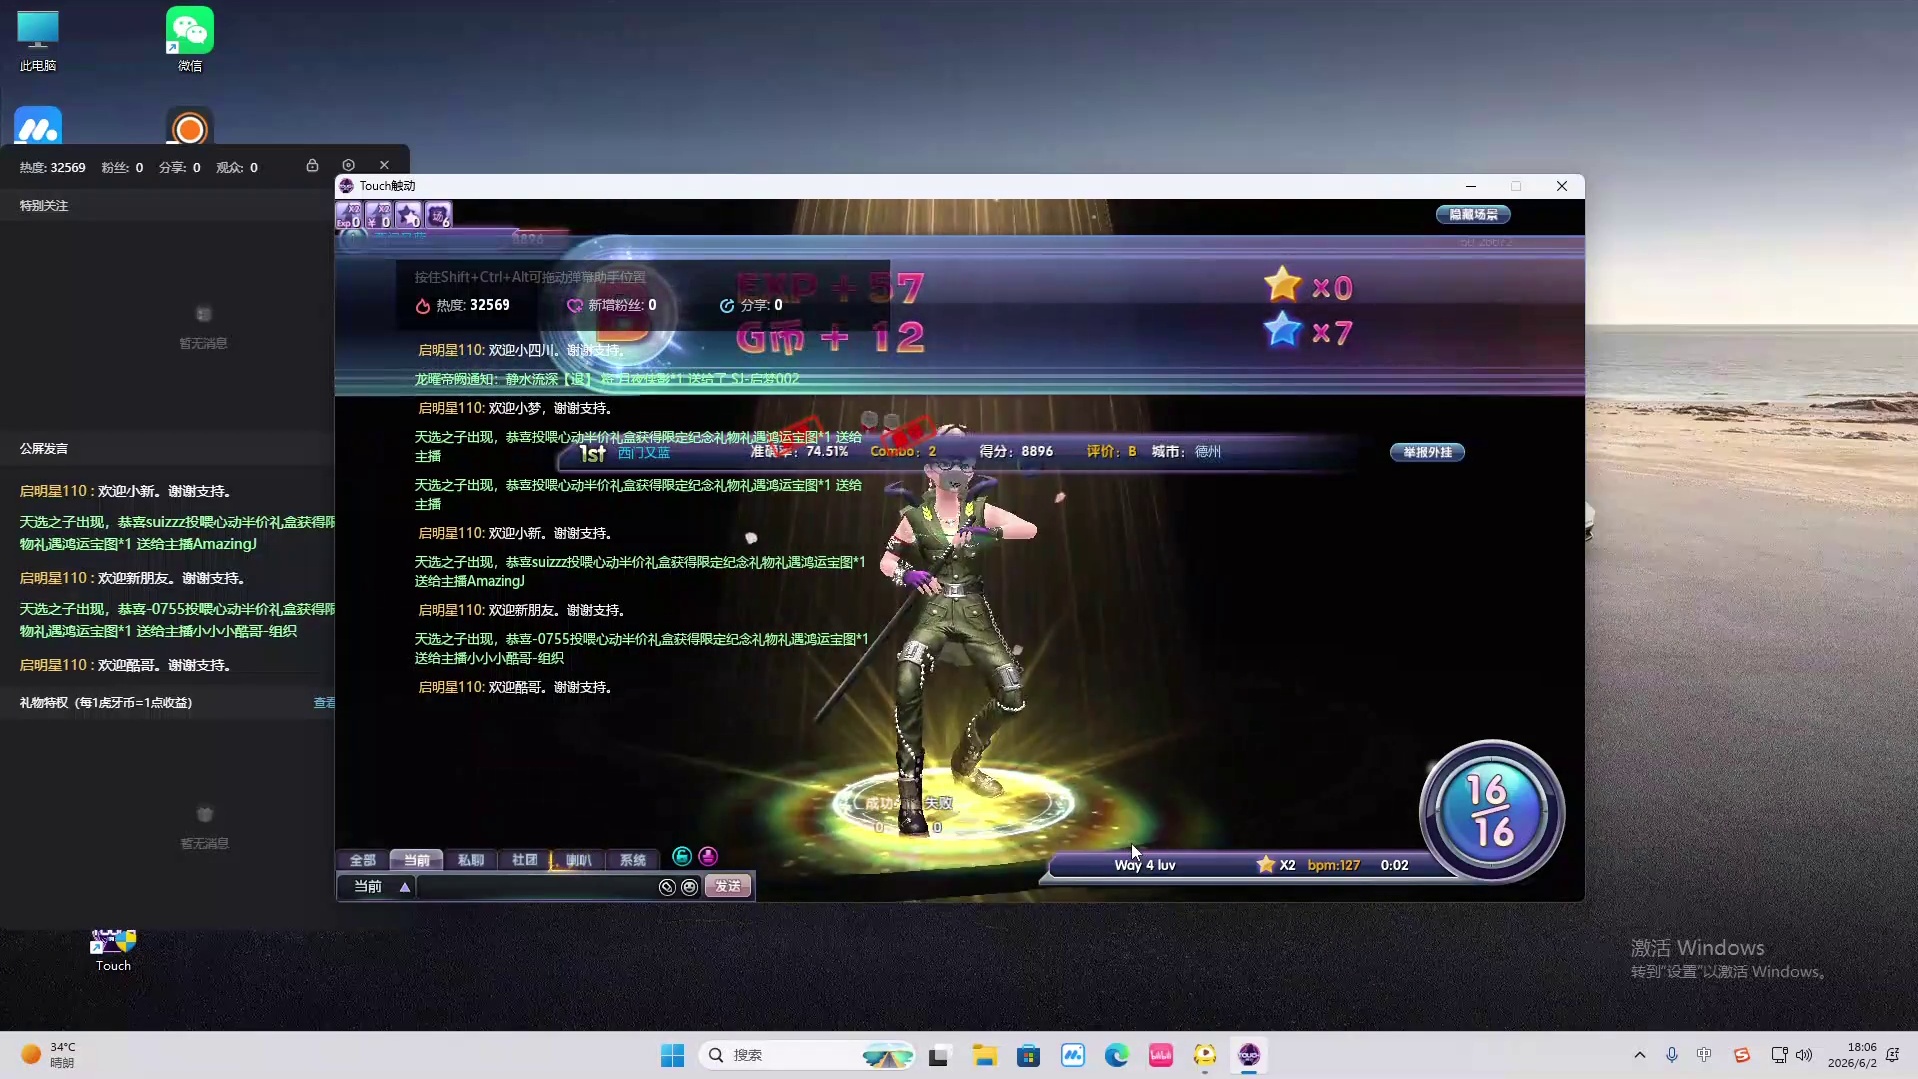Click the song title Way 4 luv

(1145, 866)
